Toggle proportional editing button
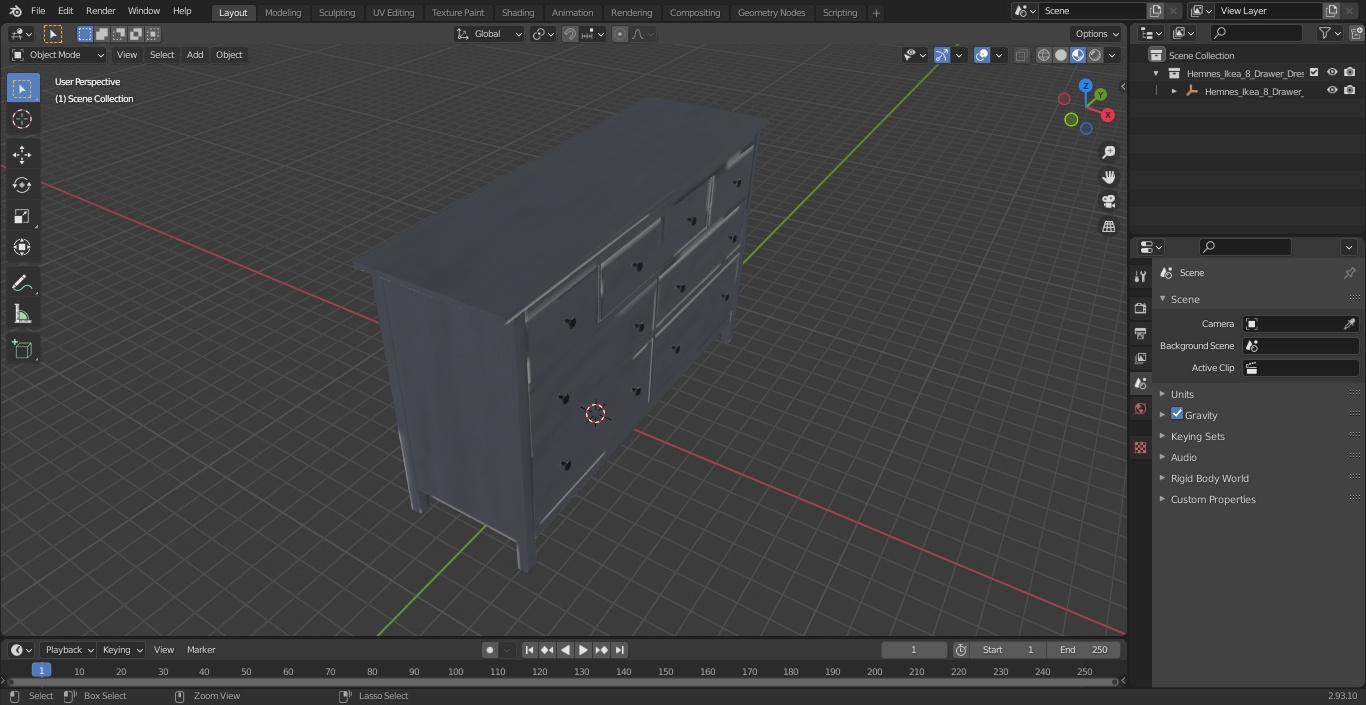 coord(620,34)
